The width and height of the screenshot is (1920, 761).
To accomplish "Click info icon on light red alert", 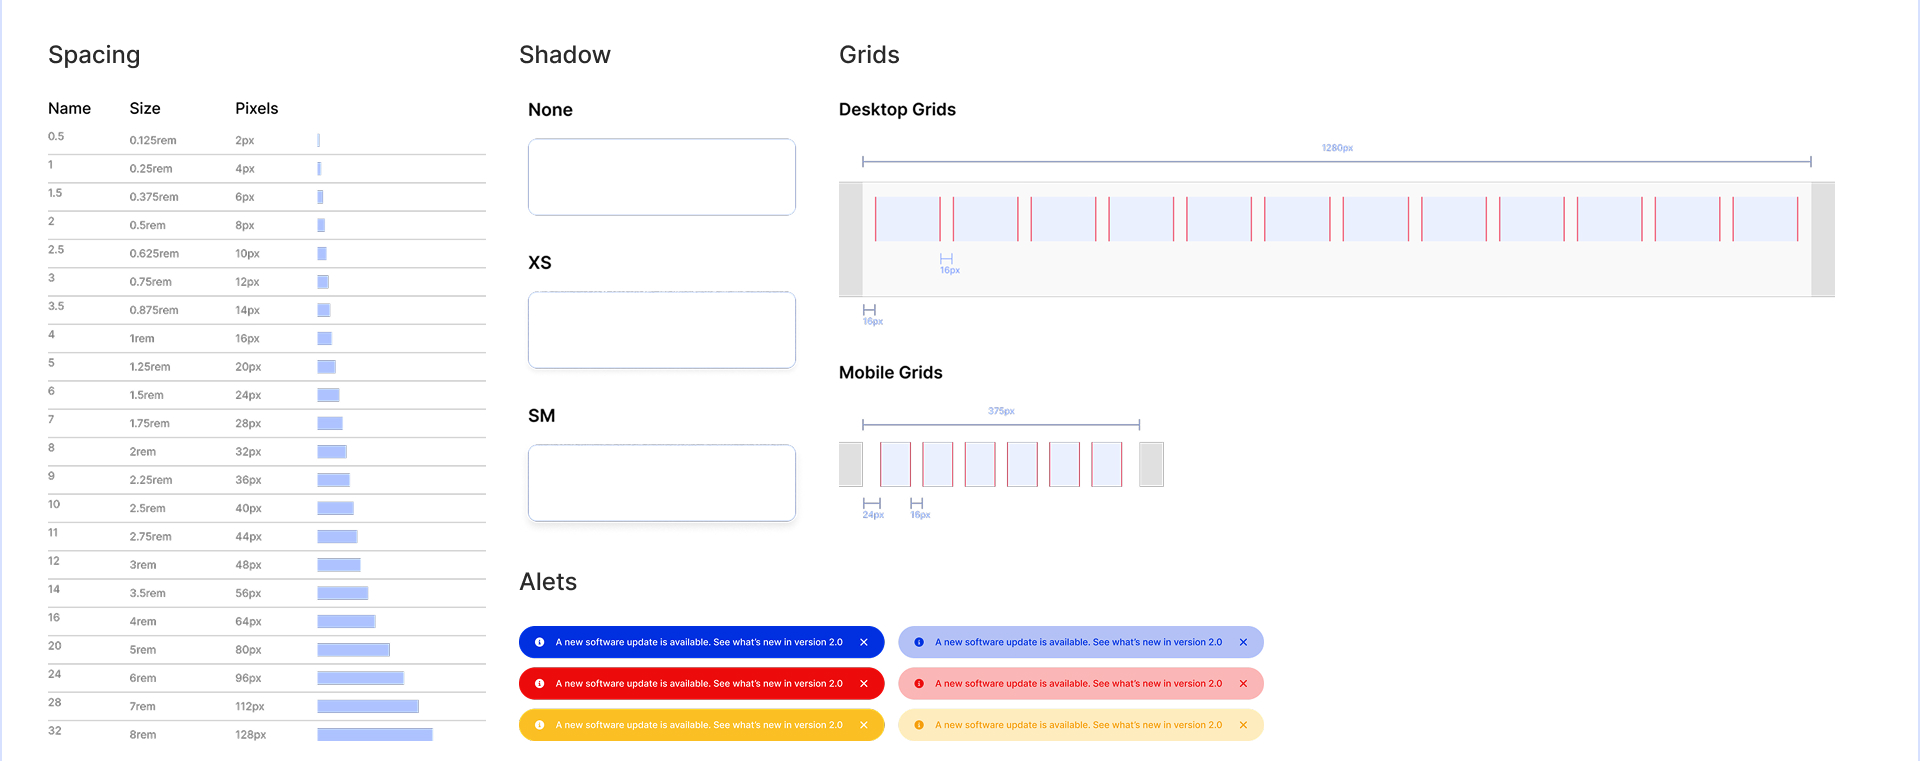I will [919, 684].
